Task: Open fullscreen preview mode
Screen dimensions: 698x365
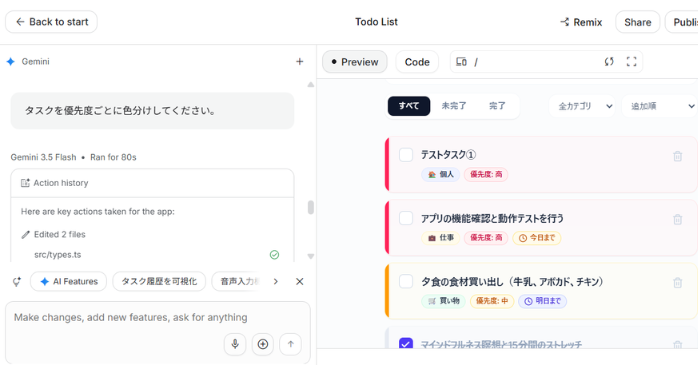Action: [631, 61]
